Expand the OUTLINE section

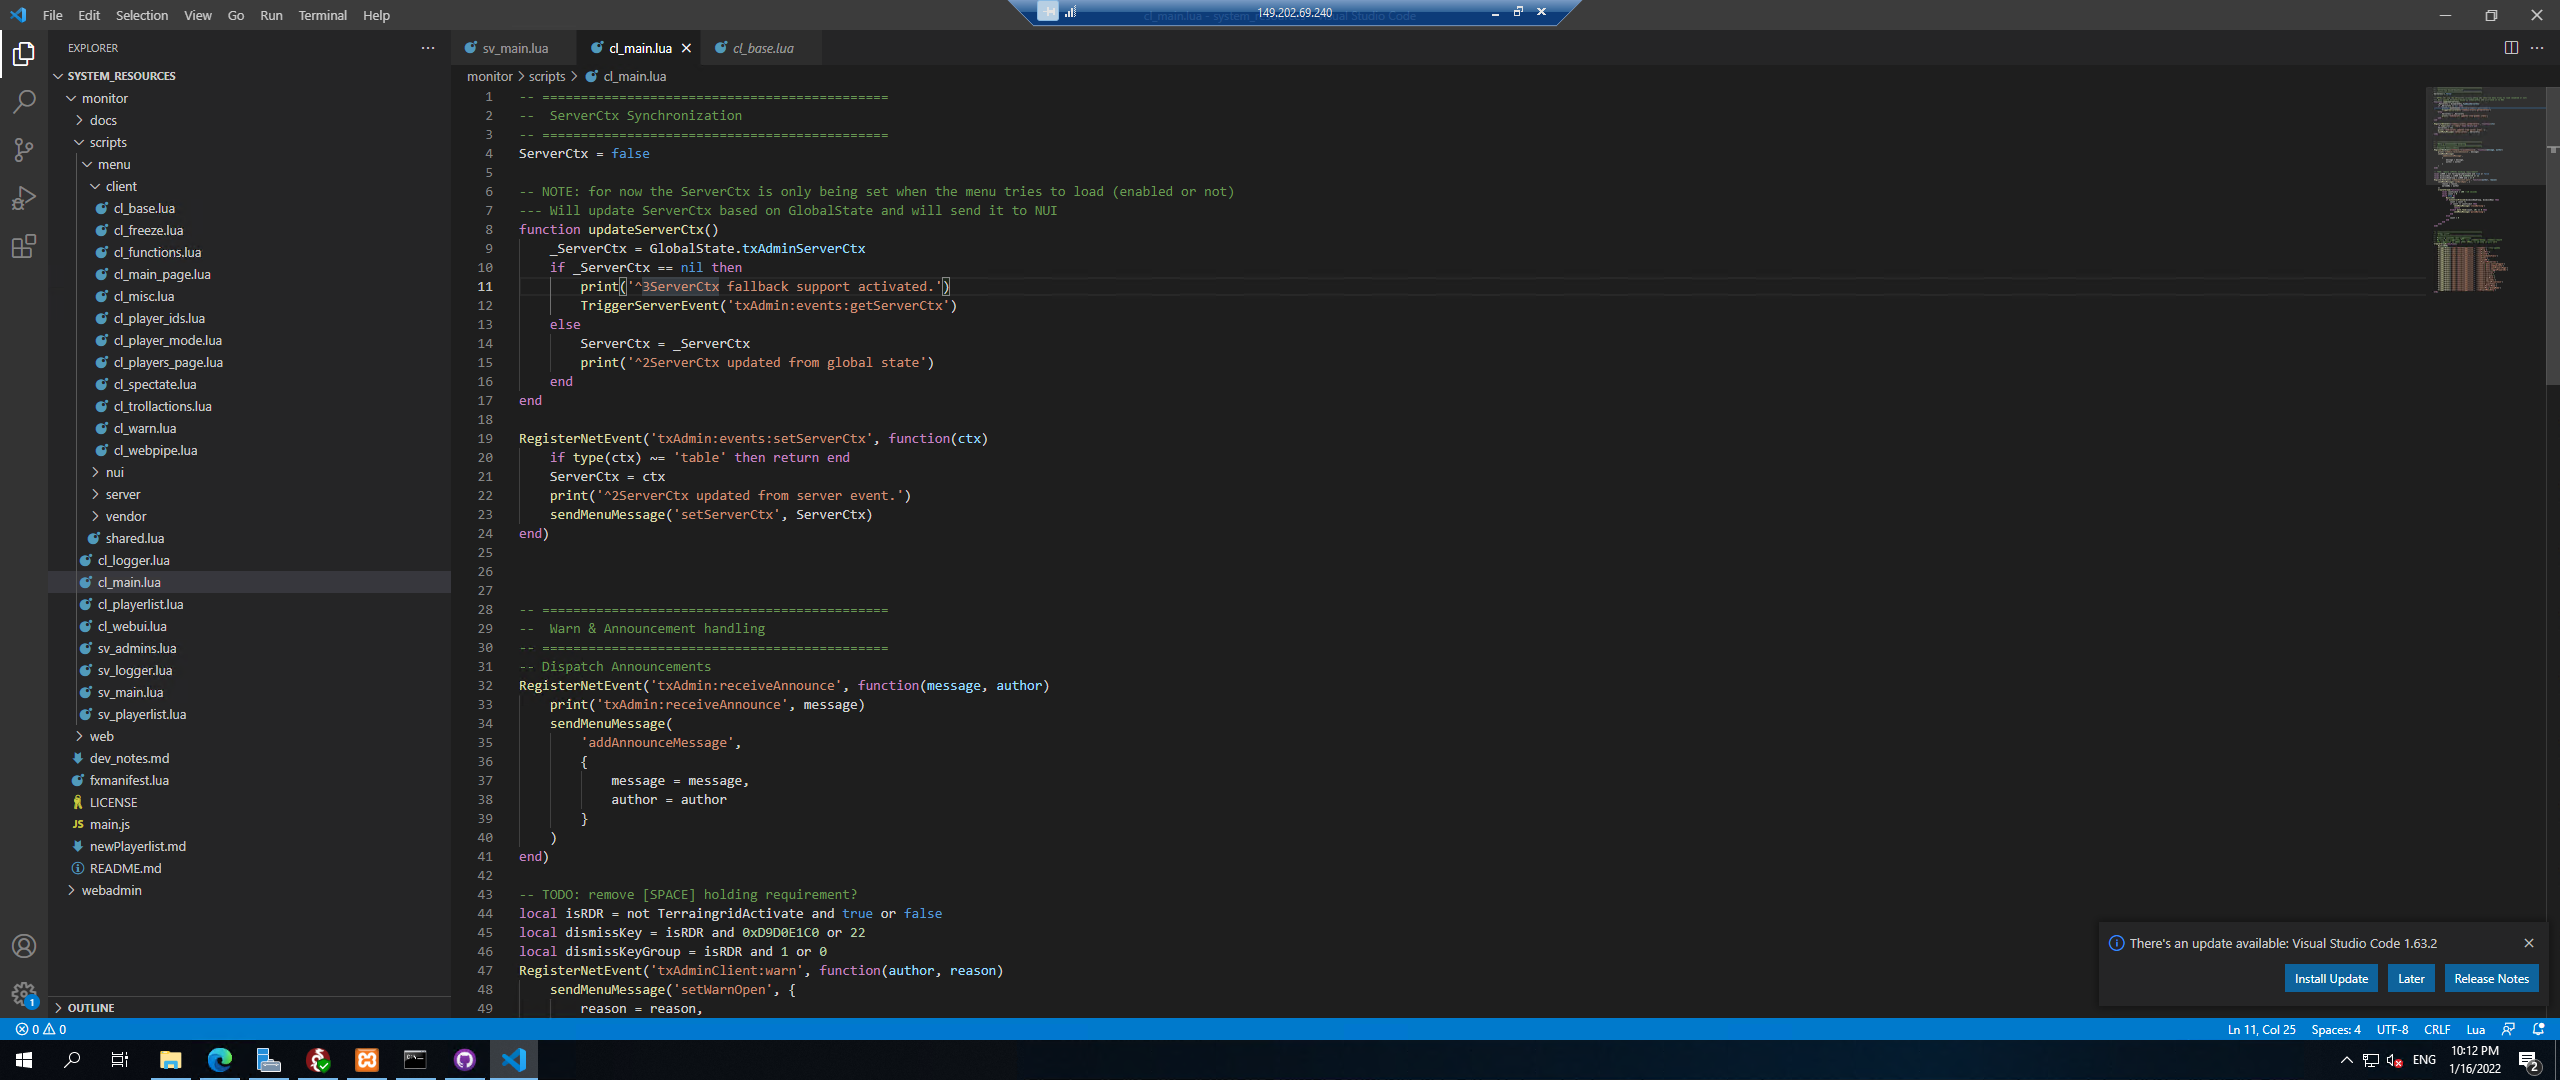pos(90,1008)
